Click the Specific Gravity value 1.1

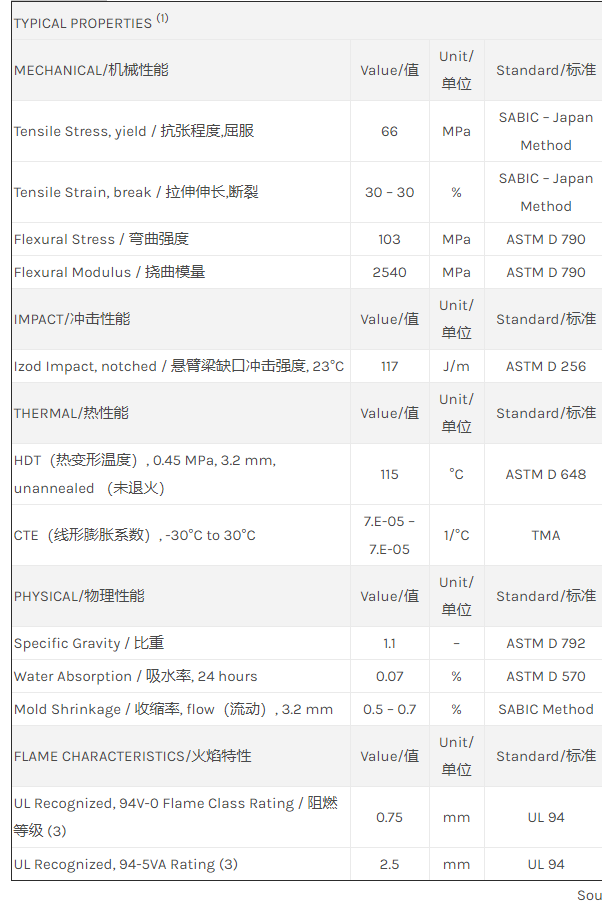pos(389,643)
